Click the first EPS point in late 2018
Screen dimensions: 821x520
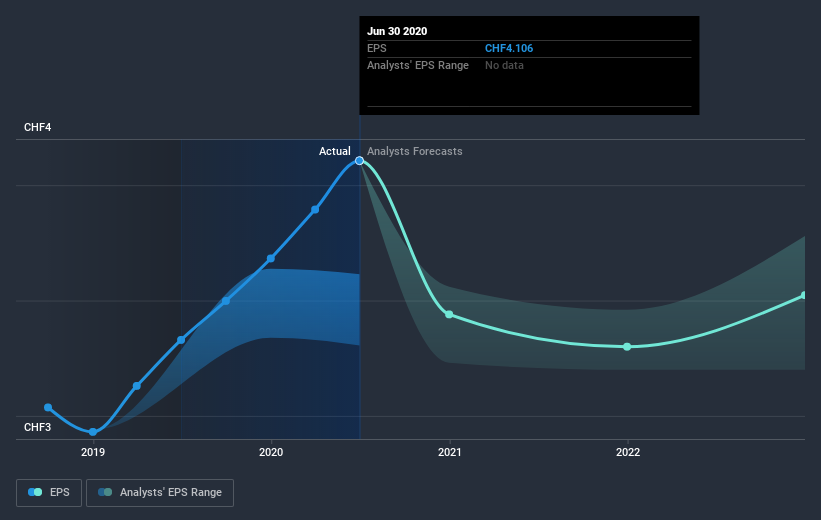point(48,407)
